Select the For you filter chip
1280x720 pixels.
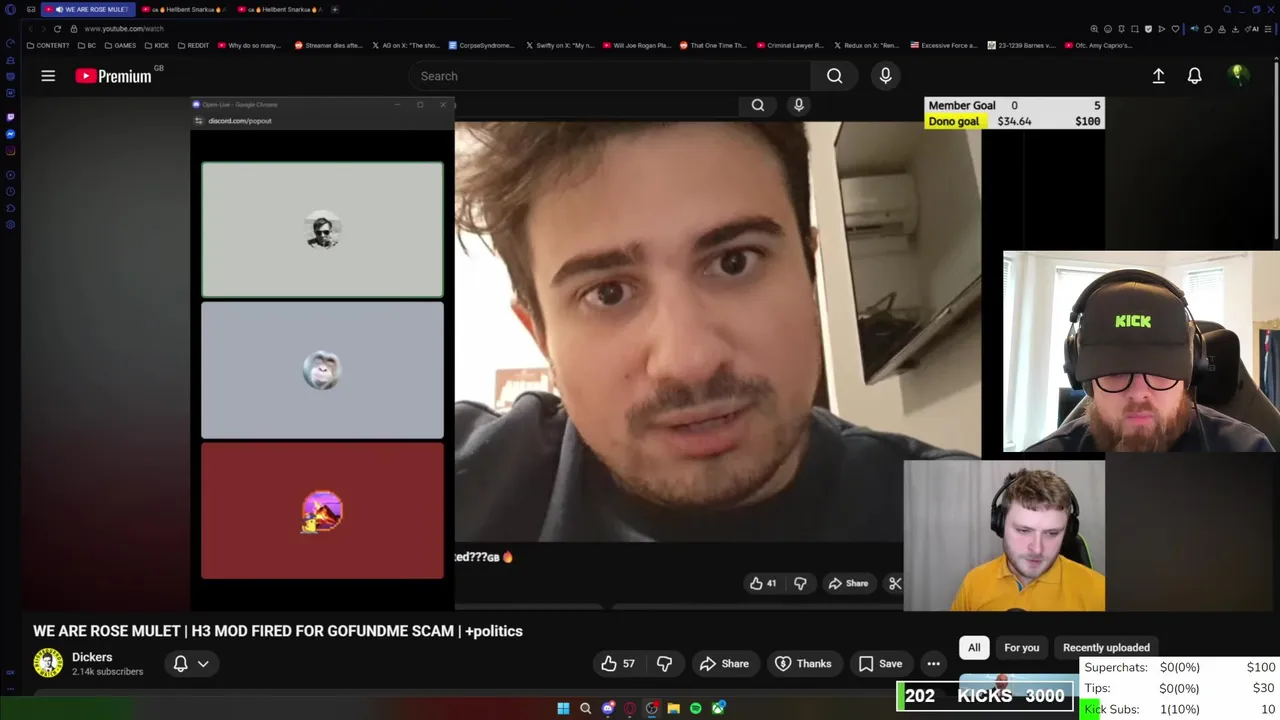pos(1021,647)
